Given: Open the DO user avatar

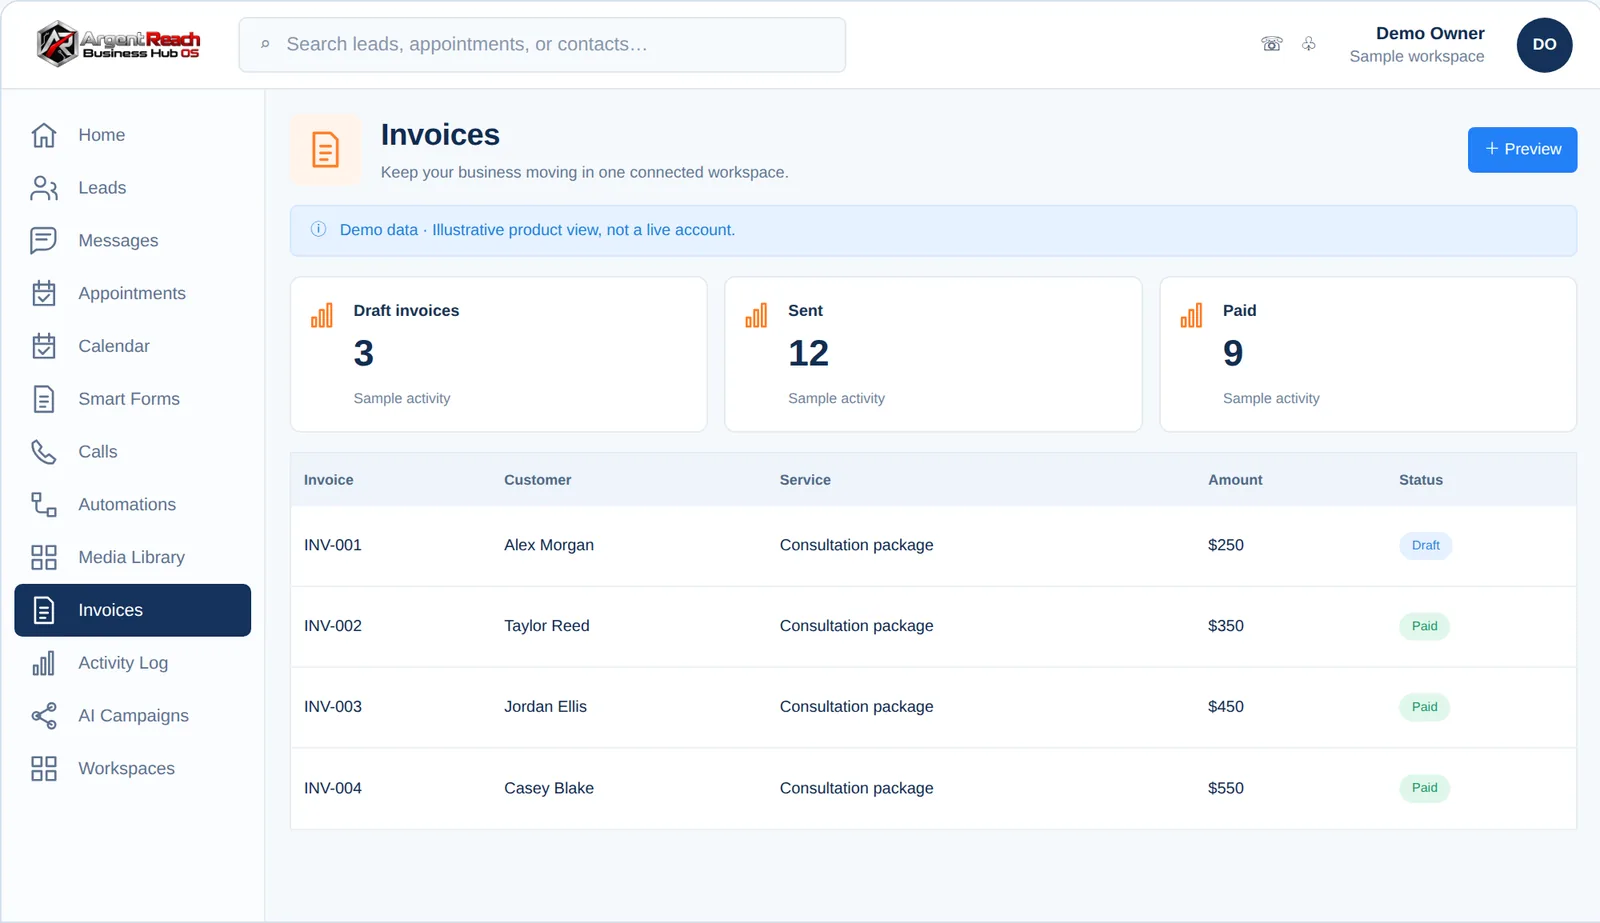Looking at the screenshot, I should point(1544,45).
